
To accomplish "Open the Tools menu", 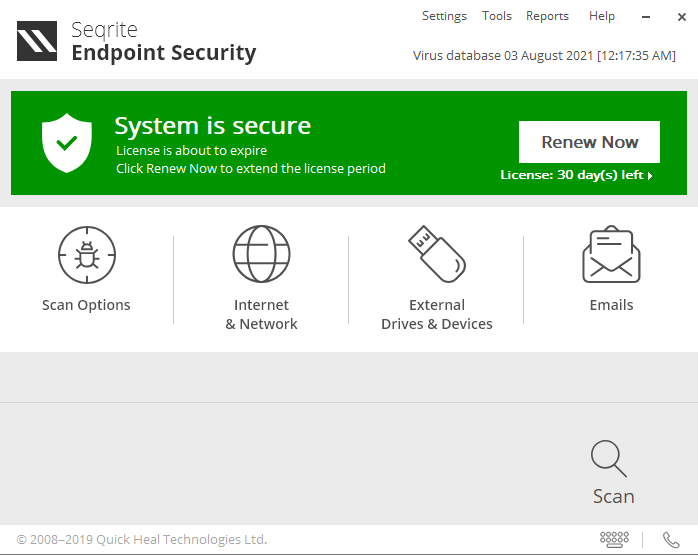I will [497, 16].
